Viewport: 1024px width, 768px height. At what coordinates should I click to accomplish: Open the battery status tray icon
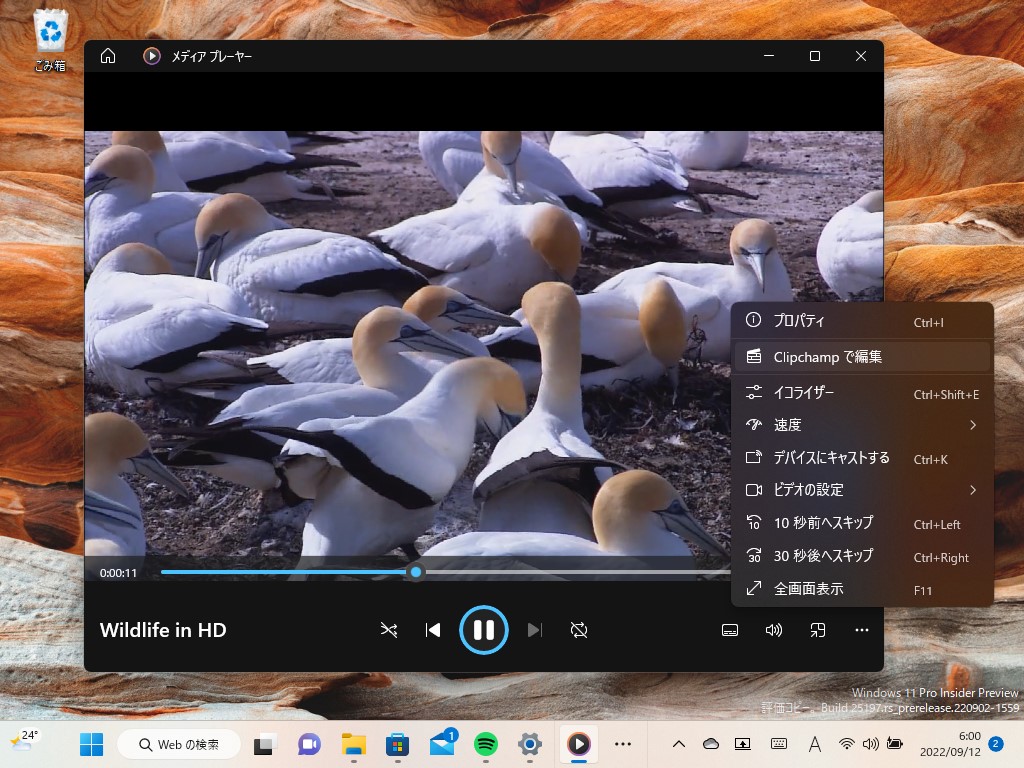[895, 744]
